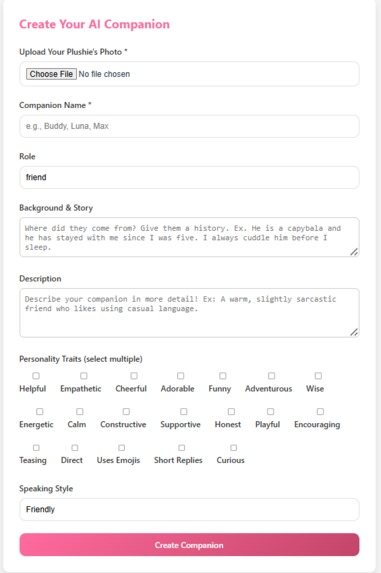Click the Role field showing friend

[x=189, y=177]
